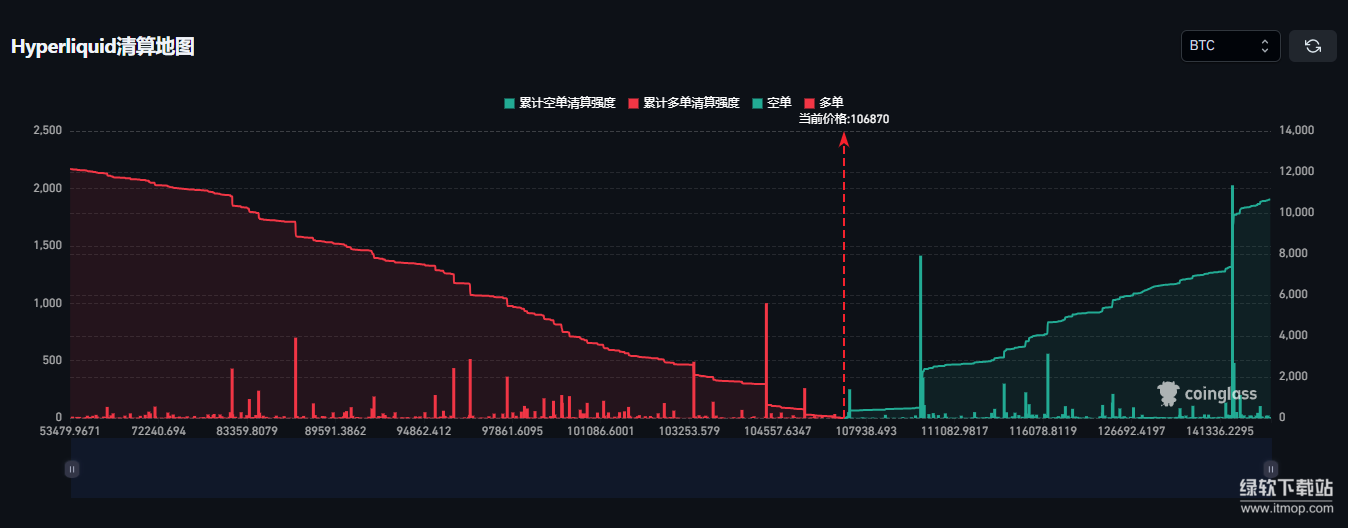Click the right zoom slider handle

[1271, 468]
